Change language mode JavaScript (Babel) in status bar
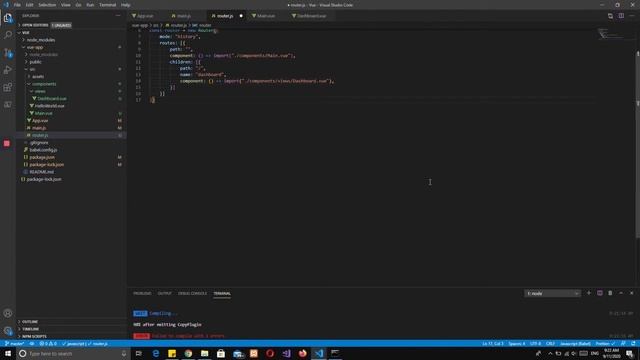Viewport: 640px width, 360px height. pos(575,344)
